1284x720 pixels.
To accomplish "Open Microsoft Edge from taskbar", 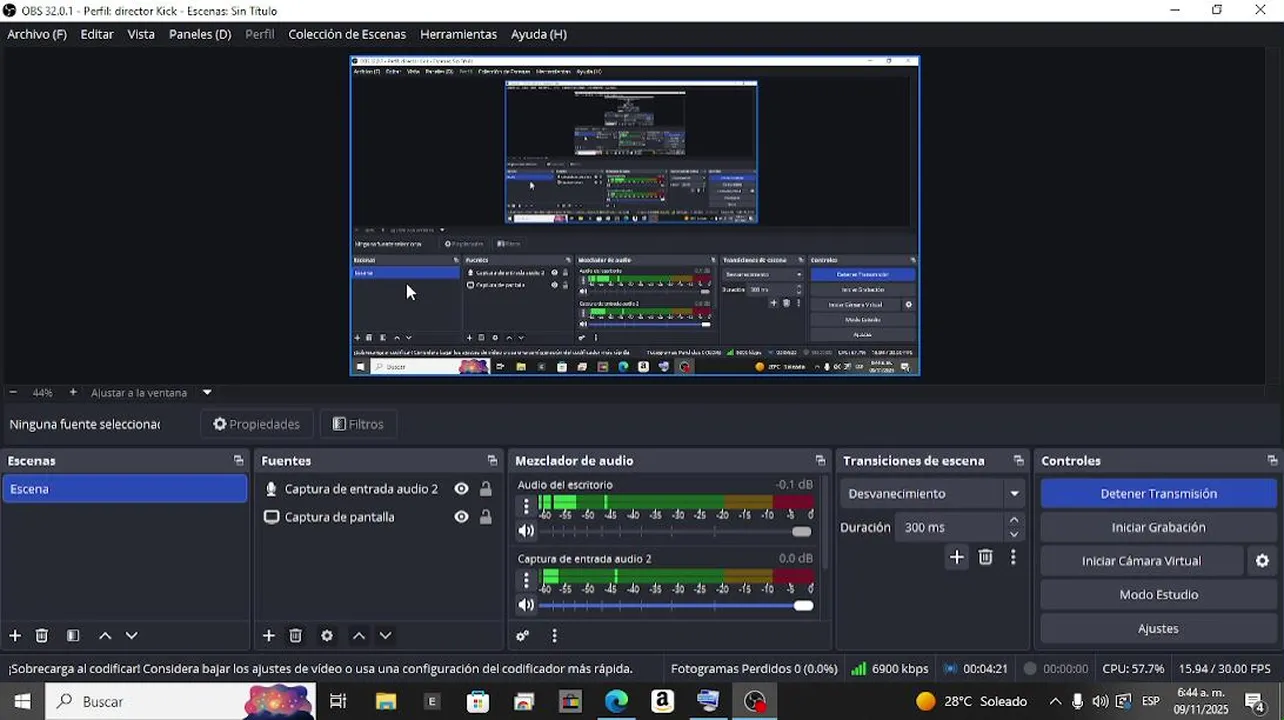I will [616, 701].
